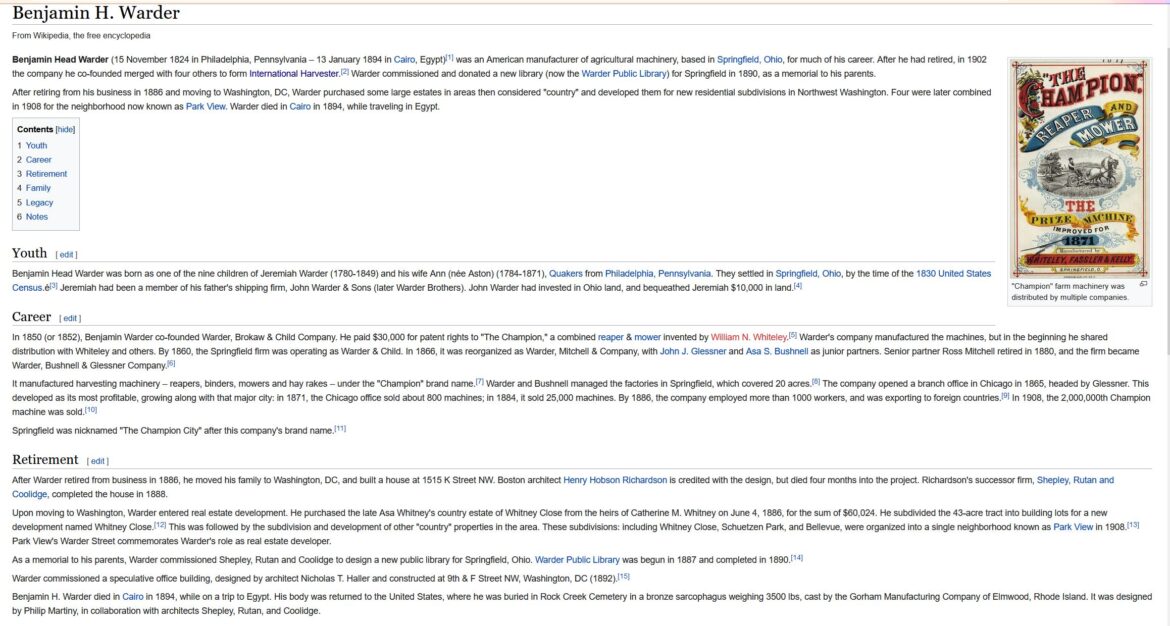The height and width of the screenshot is (626, 1170).
Task: Click citation [11] after 'this company's brand name'
Action: (x=340, y=429)
